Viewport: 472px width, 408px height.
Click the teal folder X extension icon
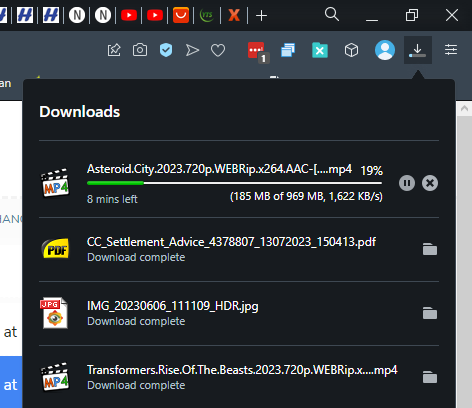[x=320, y=50]
